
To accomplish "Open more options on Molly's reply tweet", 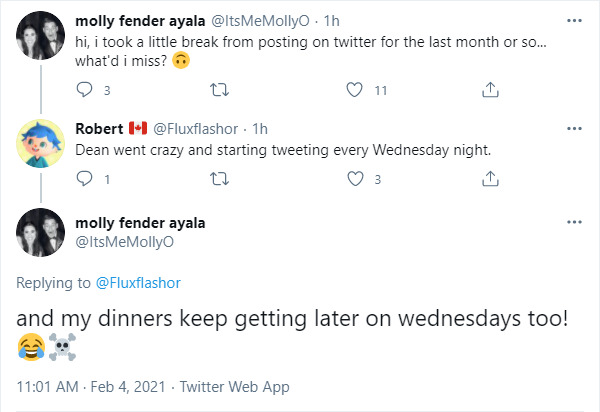I will point(574,222).
